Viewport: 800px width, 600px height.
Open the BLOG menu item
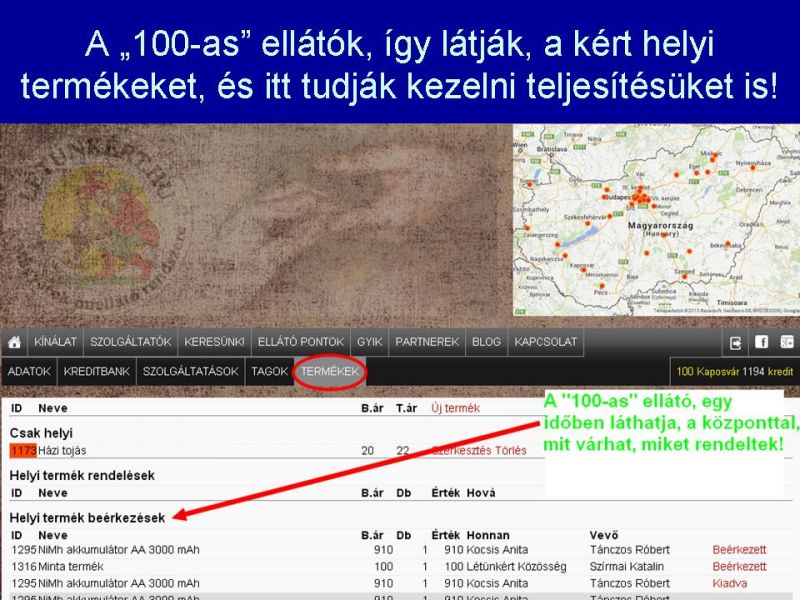(486, 342)
